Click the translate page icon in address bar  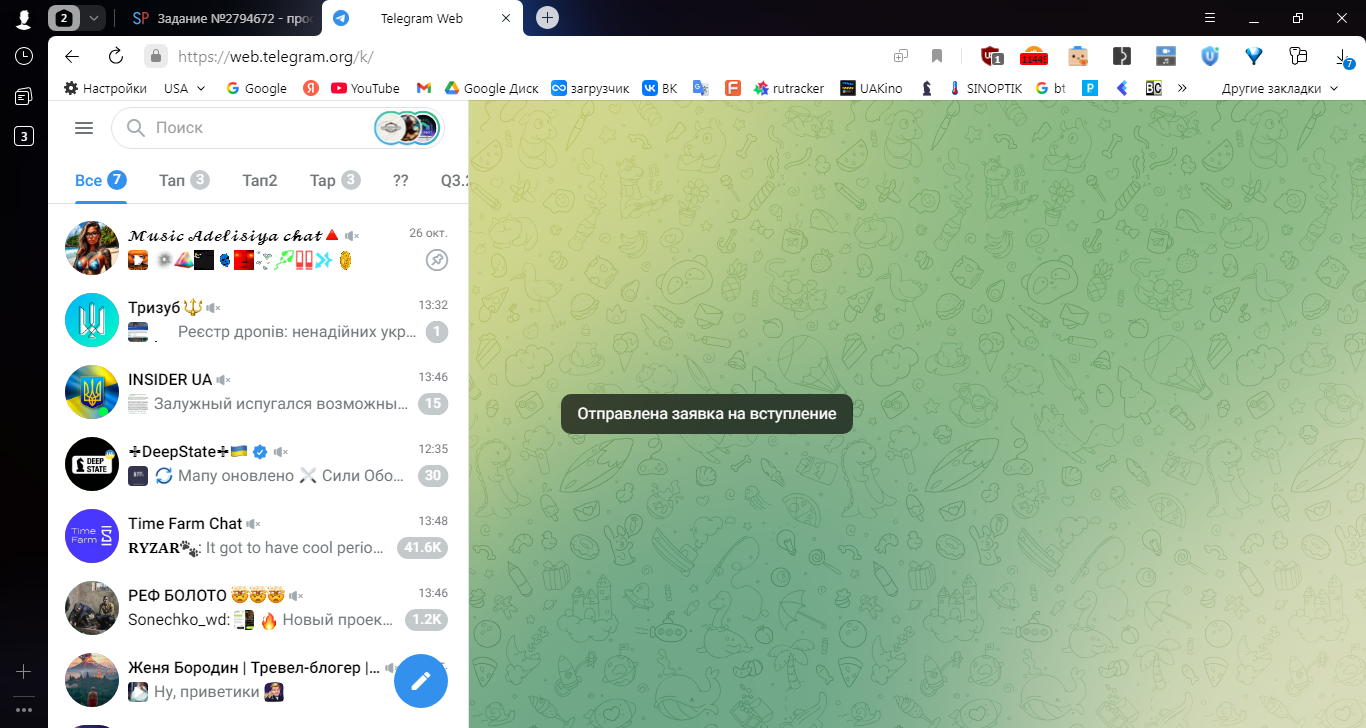click(901, 56)
